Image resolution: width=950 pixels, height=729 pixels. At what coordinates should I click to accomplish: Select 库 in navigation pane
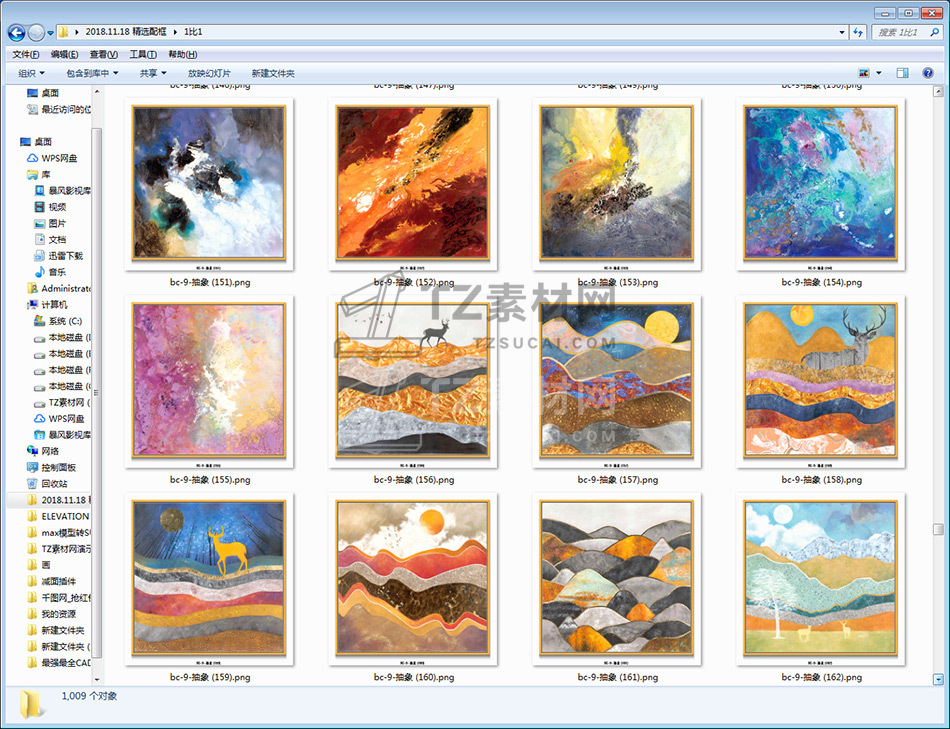pyautogui.click(x=39, y=175)
